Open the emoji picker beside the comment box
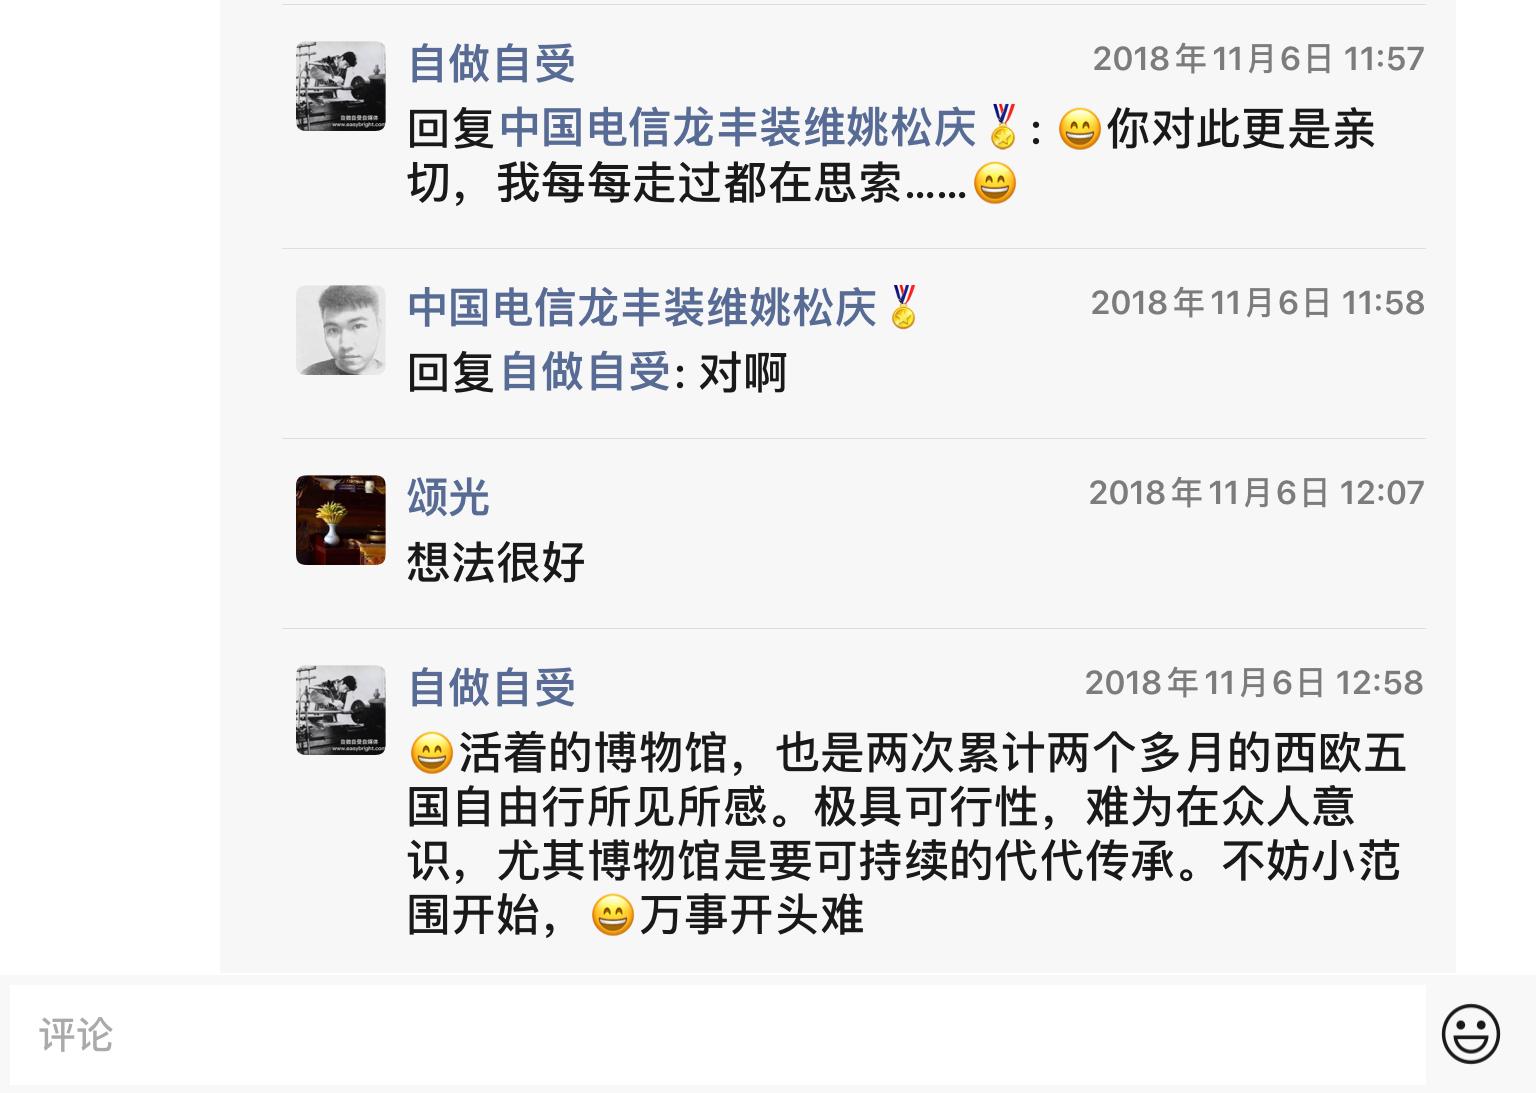1536x1093 pixels. [1470, 1034]
